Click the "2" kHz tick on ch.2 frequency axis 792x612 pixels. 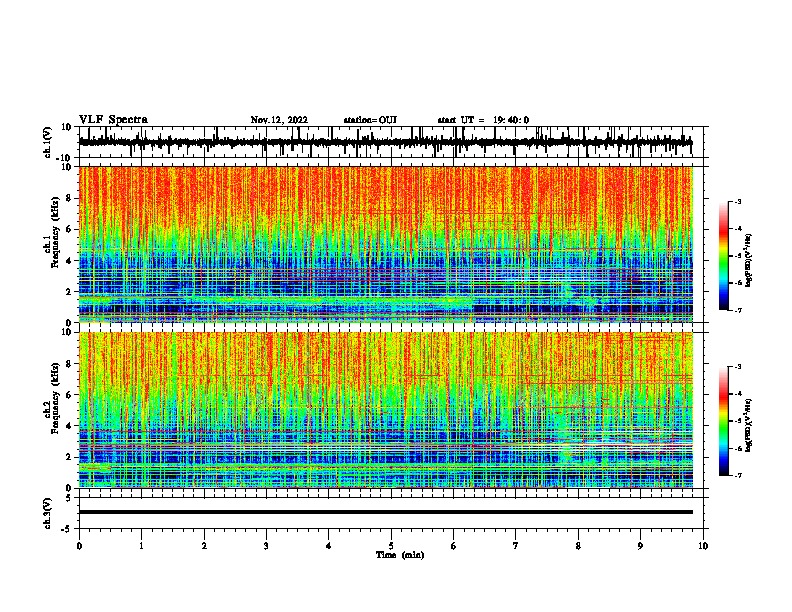tap(69, 457)
